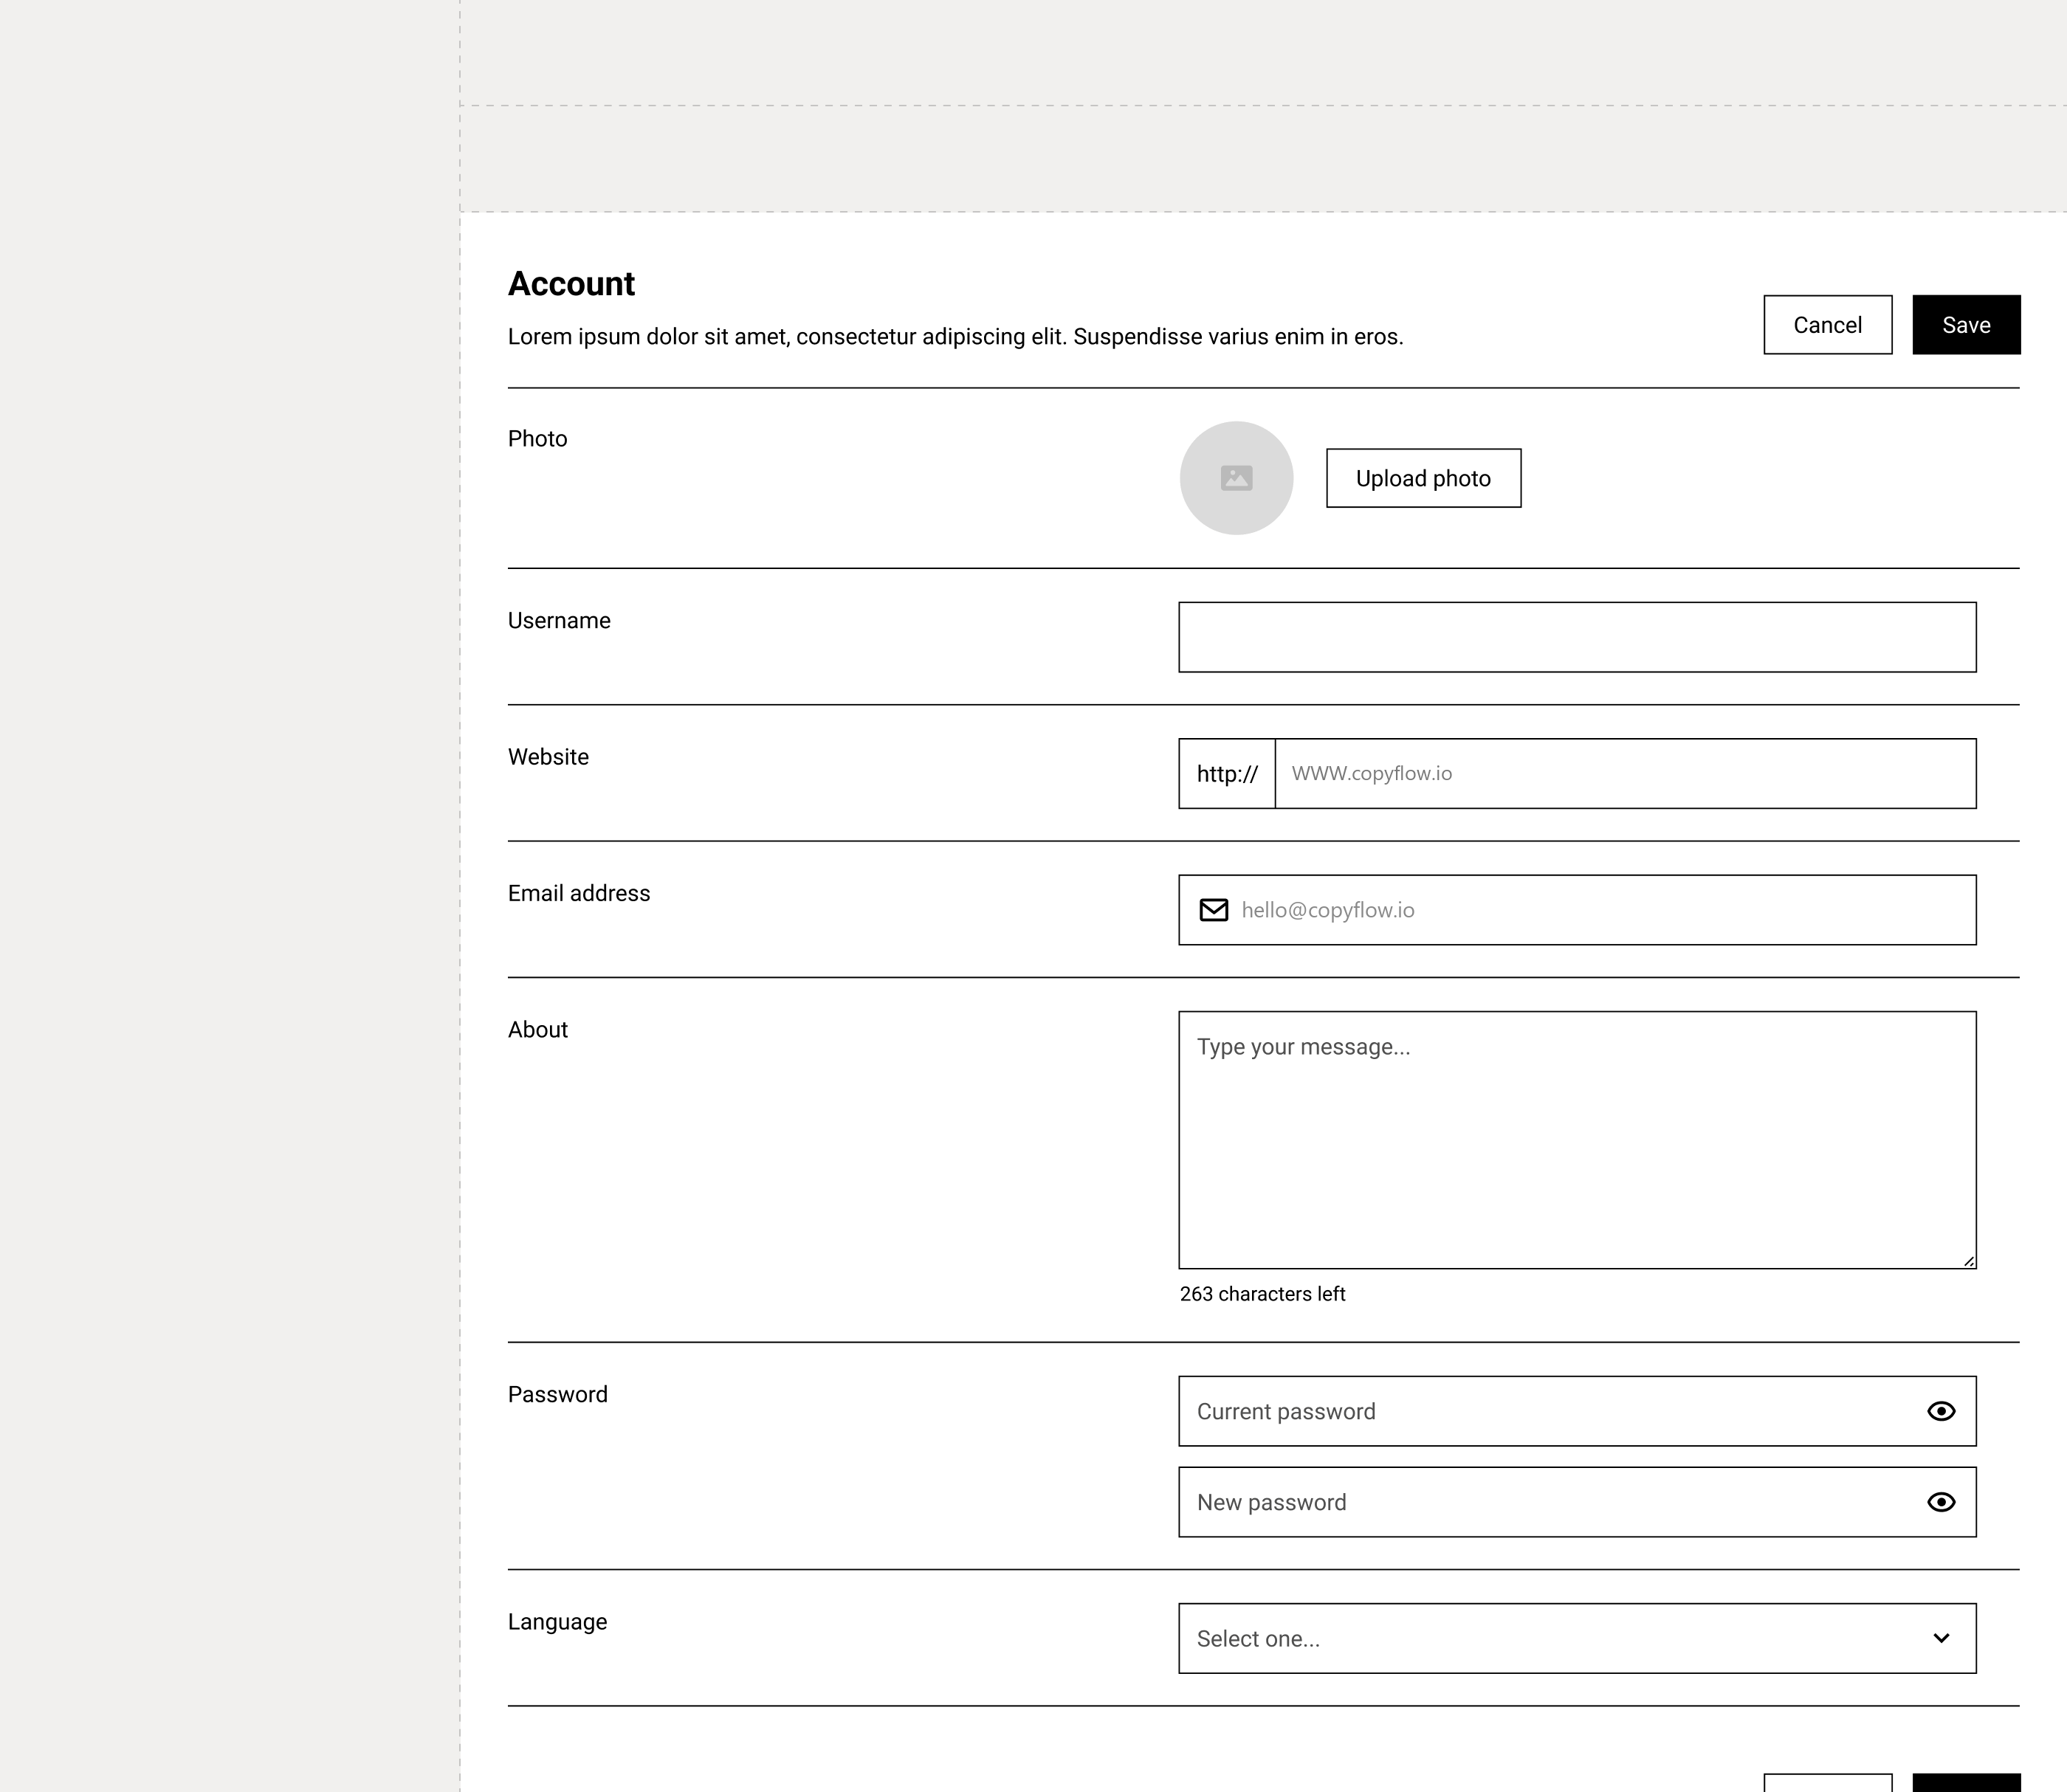Viewport: 2067px width, 1792px height.
Task: Click the Username label
Action: tap(559, 621)
